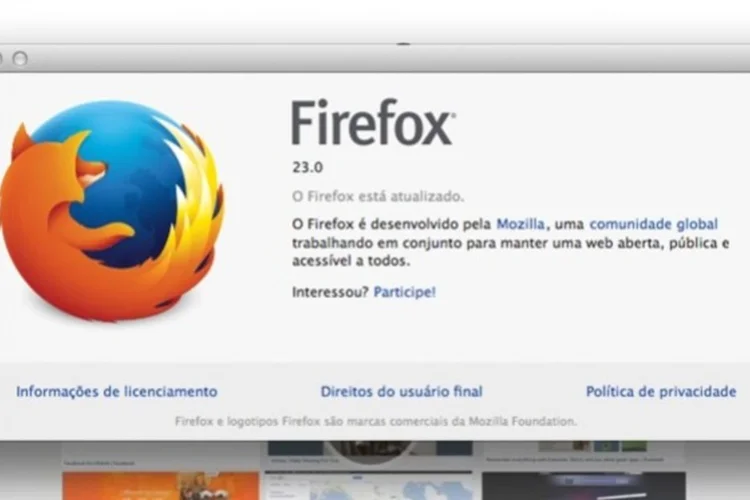Select orange thumbnail in background window
Screen dimensions: 750x500
pos(161,486)
